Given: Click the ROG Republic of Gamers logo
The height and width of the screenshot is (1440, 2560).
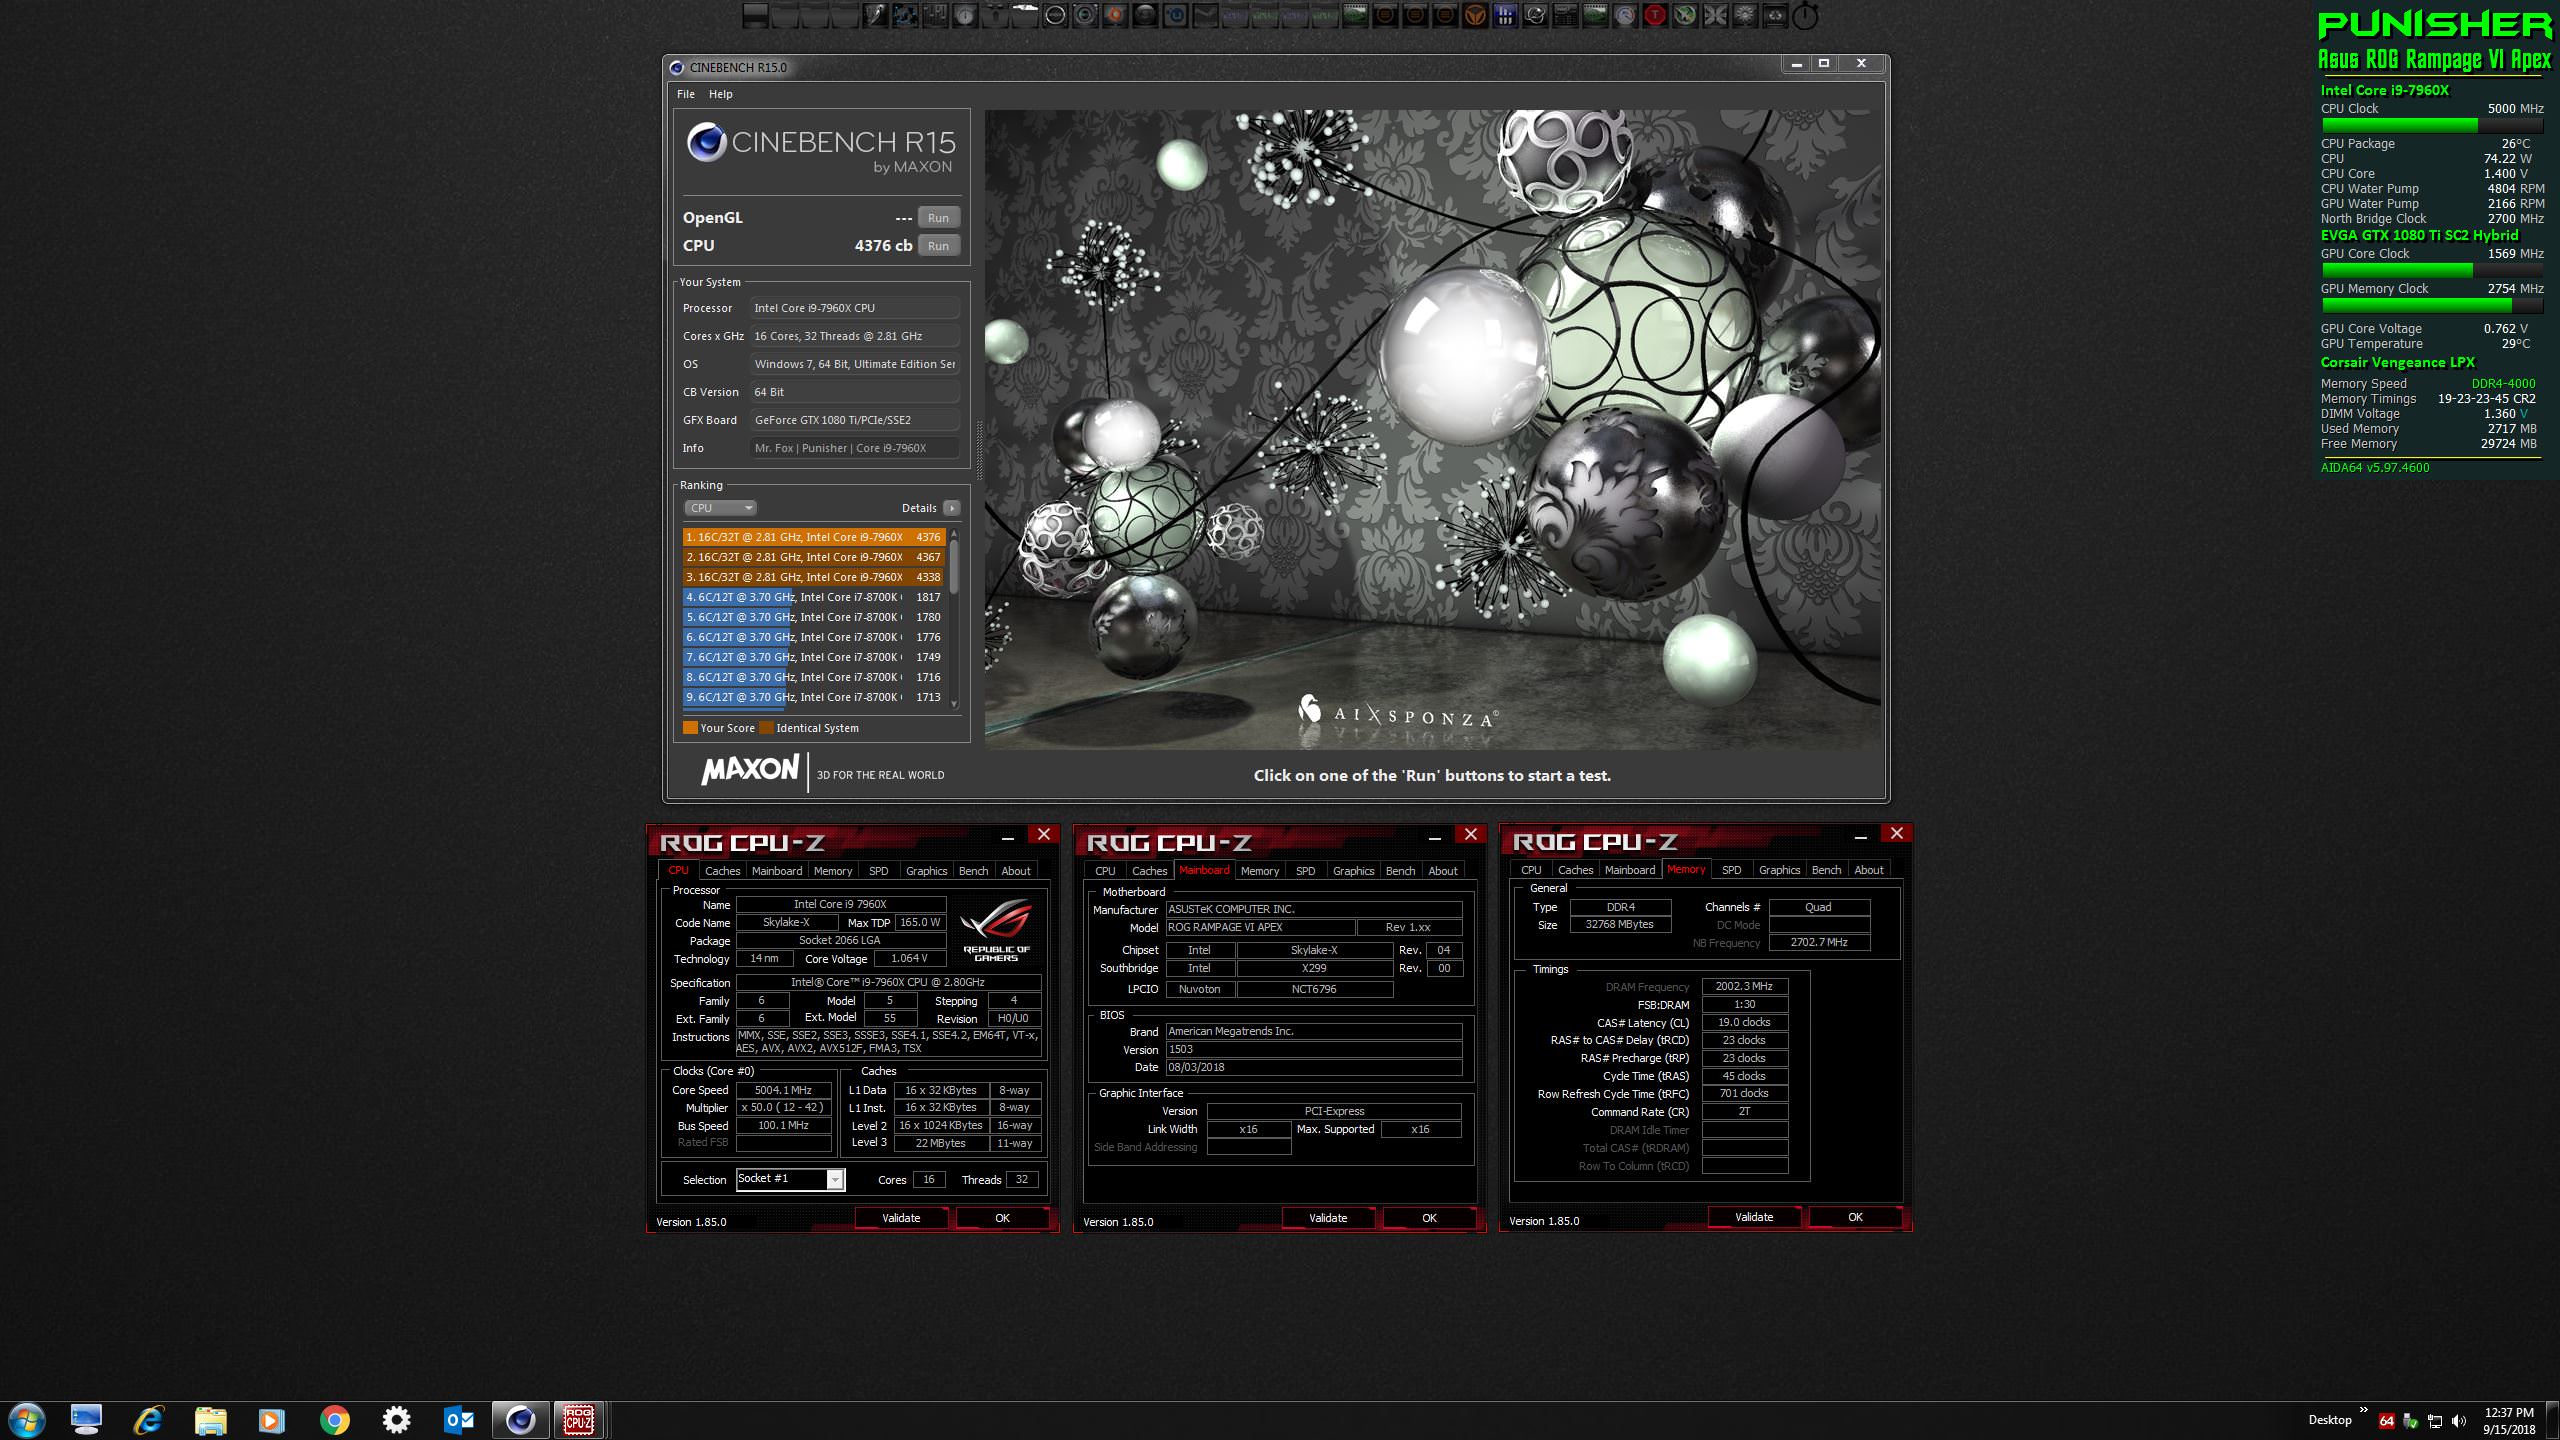Looking at the screenshot, I should (x=996, y=928).
